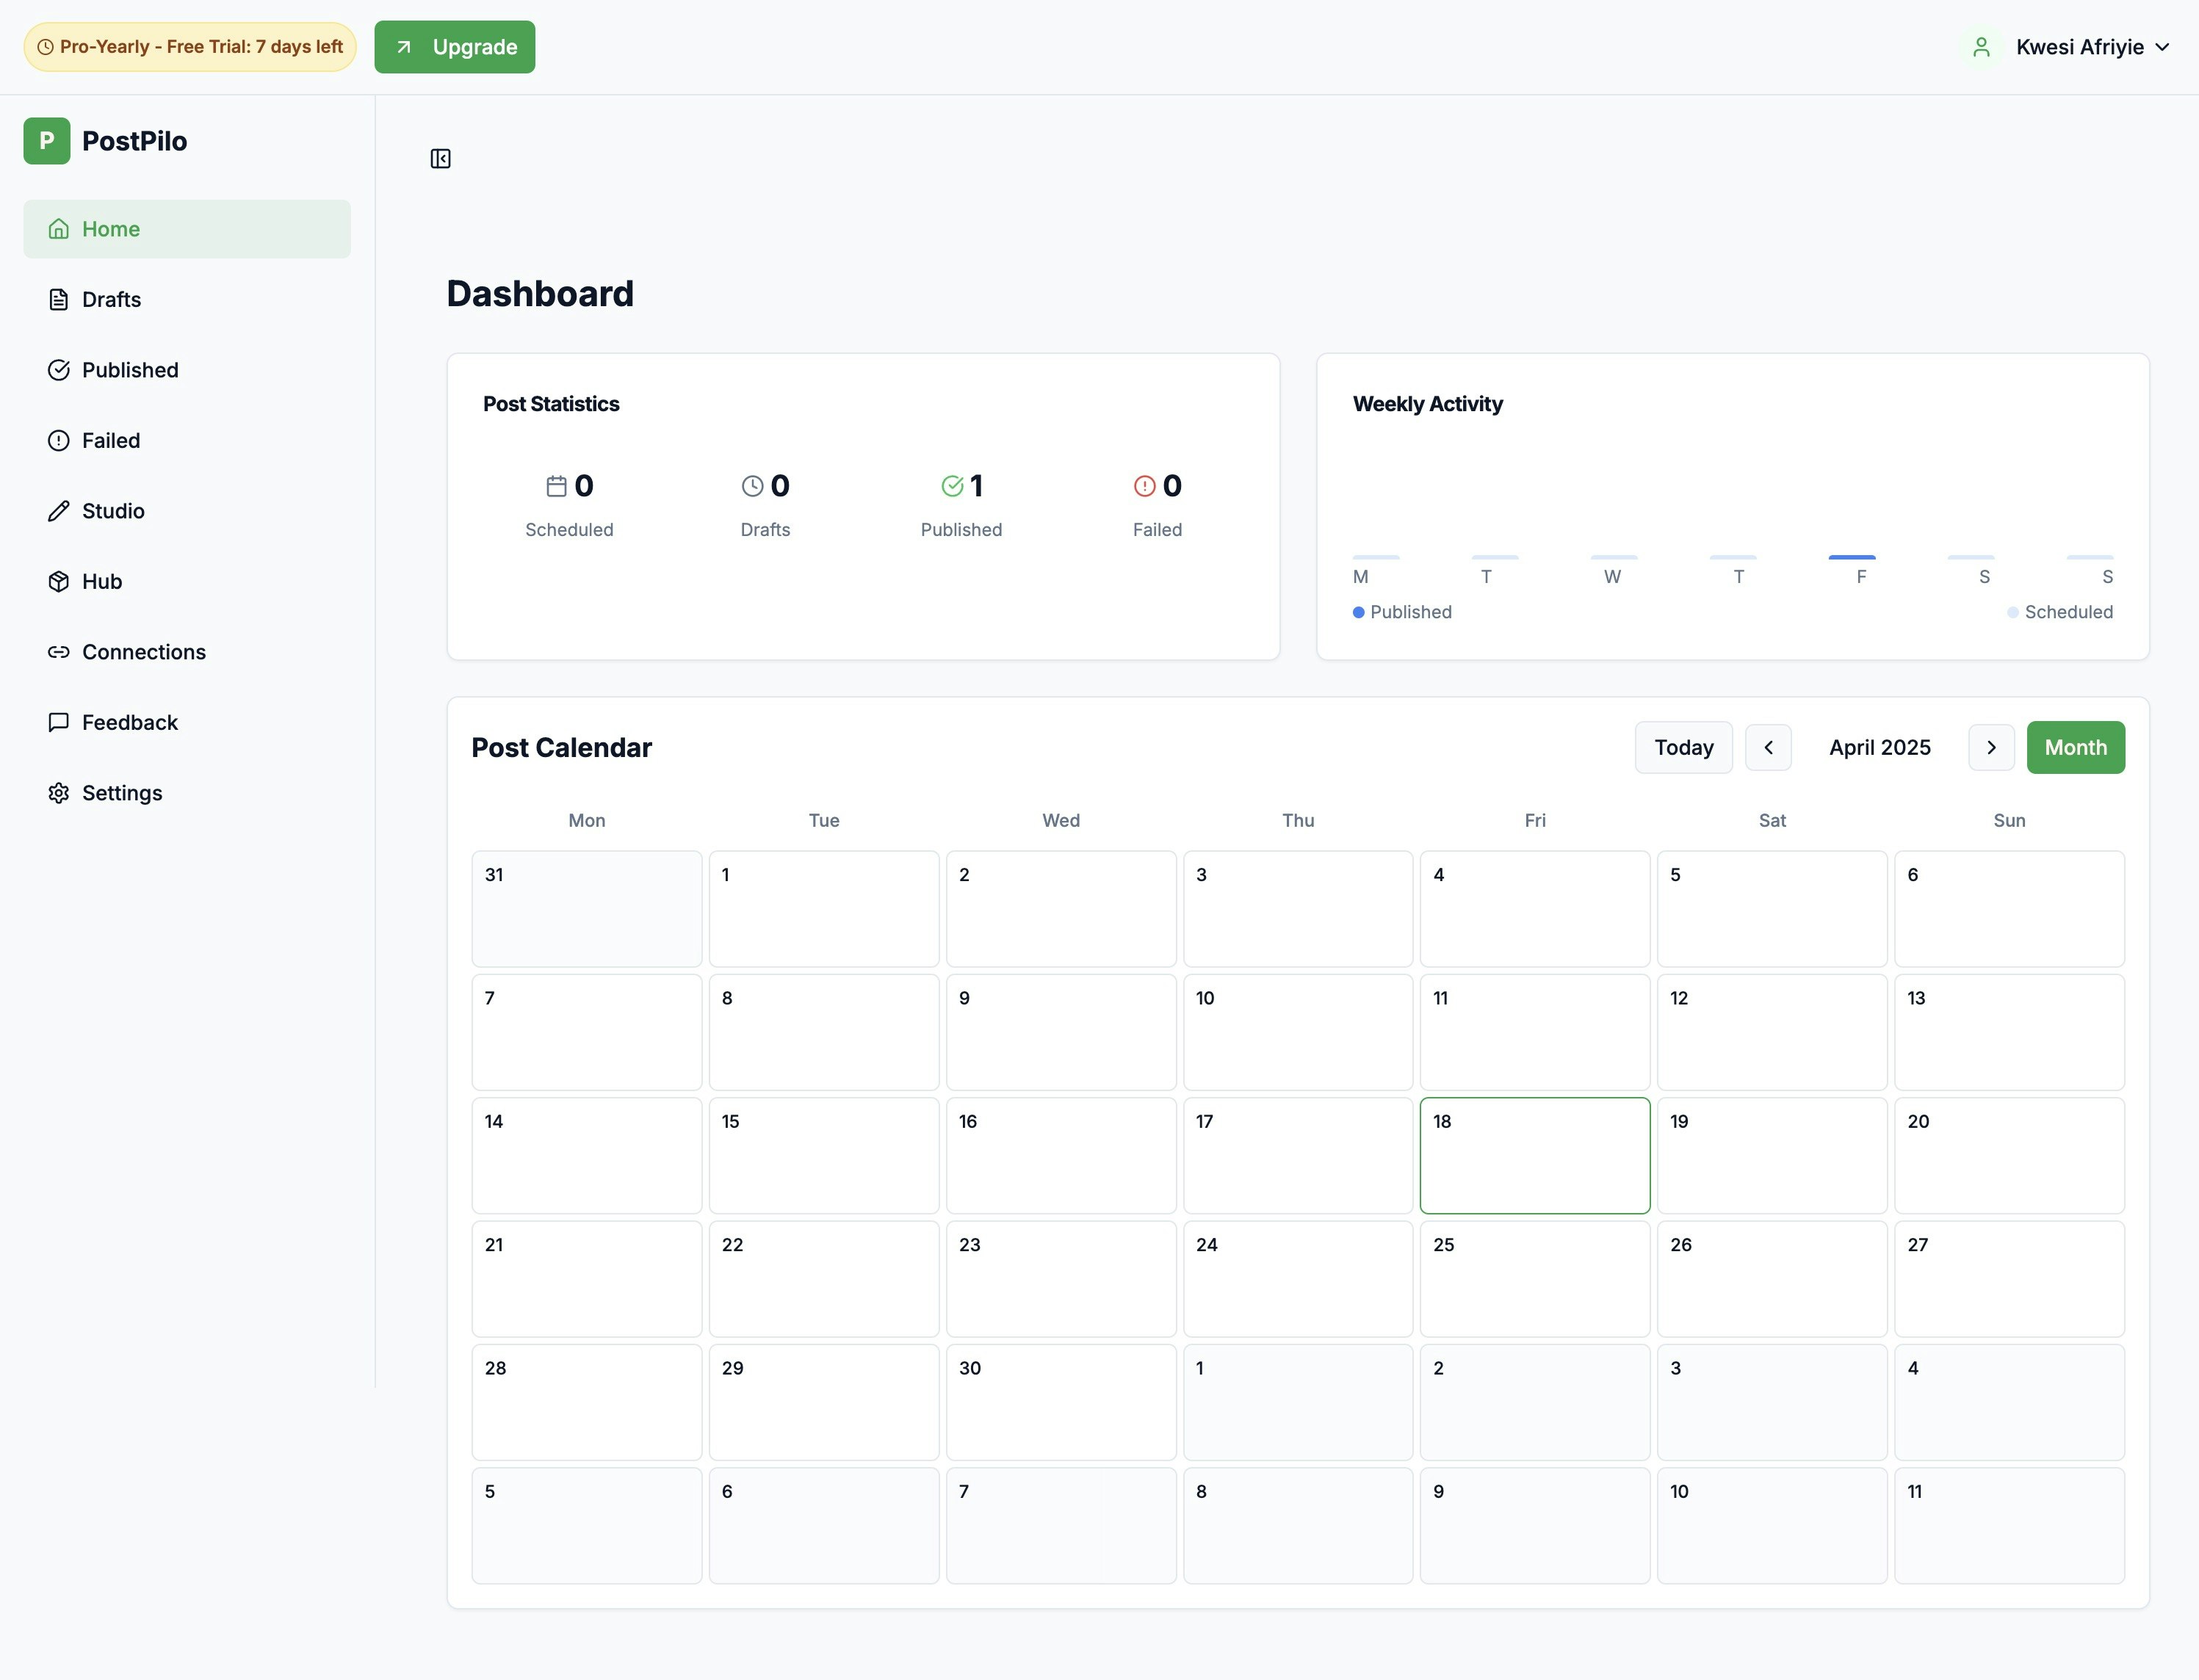
Task: Open Settings via the gear icon
Action: click(x=58, y=793)
